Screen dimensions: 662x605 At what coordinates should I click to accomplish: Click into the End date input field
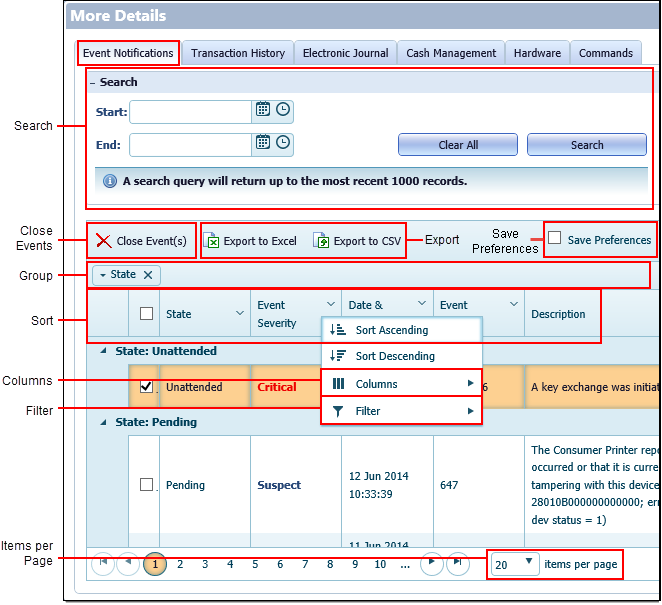[x=190, y=145]
